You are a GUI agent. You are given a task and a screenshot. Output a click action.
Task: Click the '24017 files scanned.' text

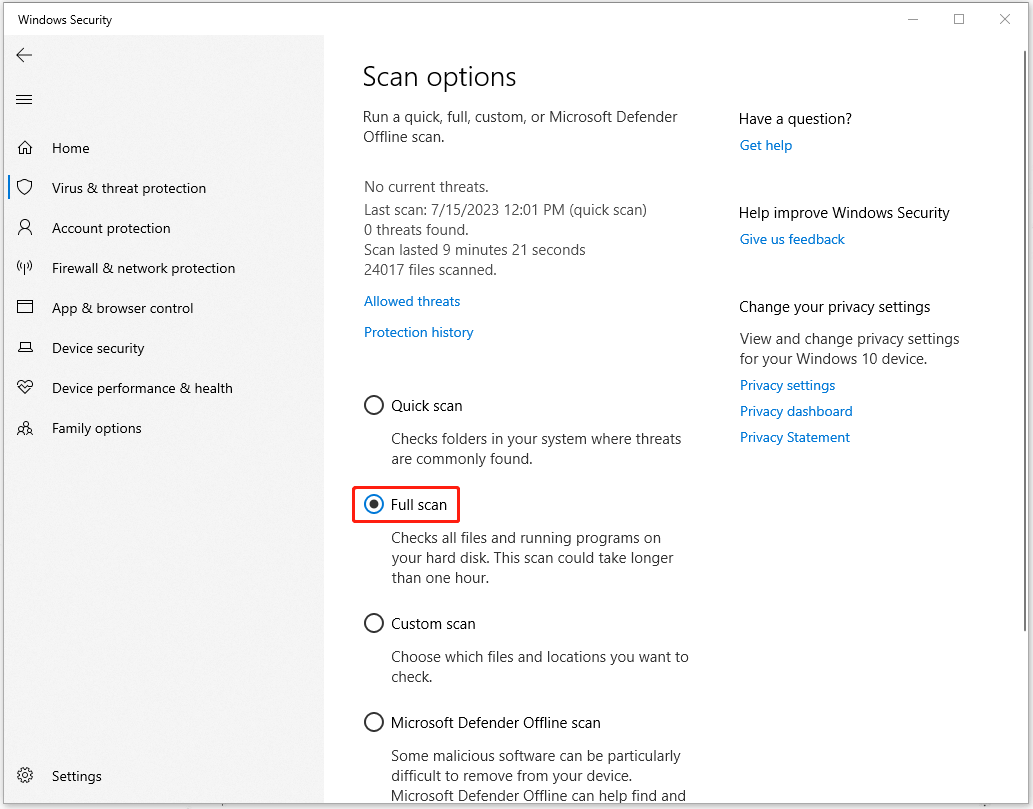(430, 270)
